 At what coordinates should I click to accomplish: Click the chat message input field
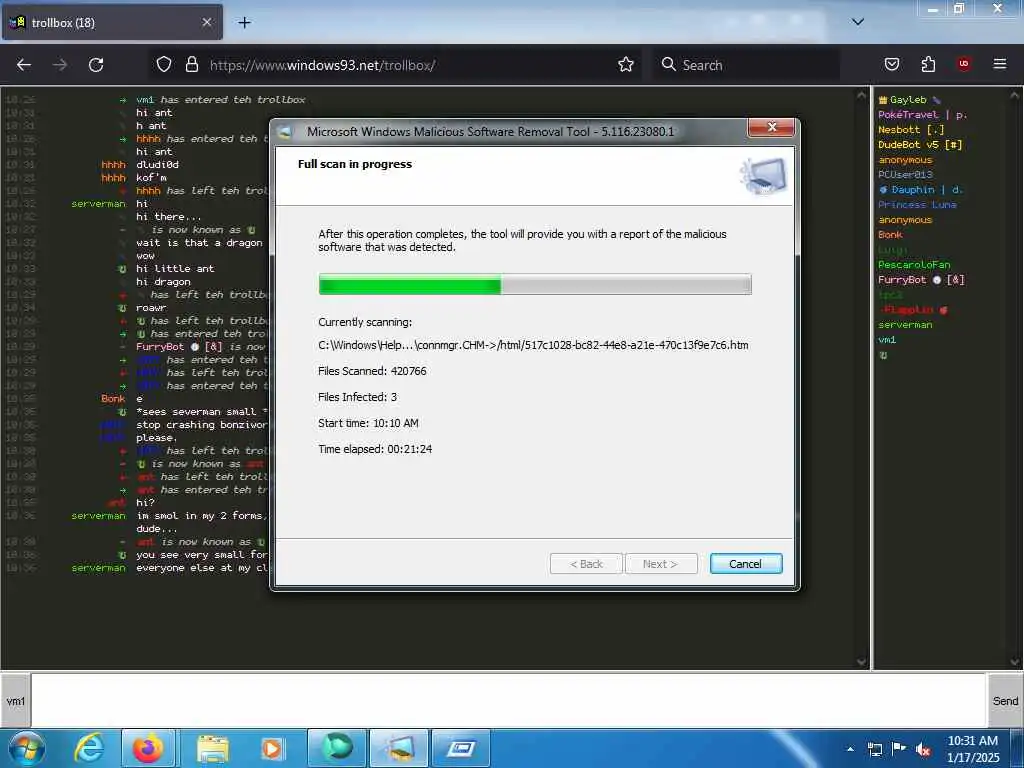[x=508, y=701]
